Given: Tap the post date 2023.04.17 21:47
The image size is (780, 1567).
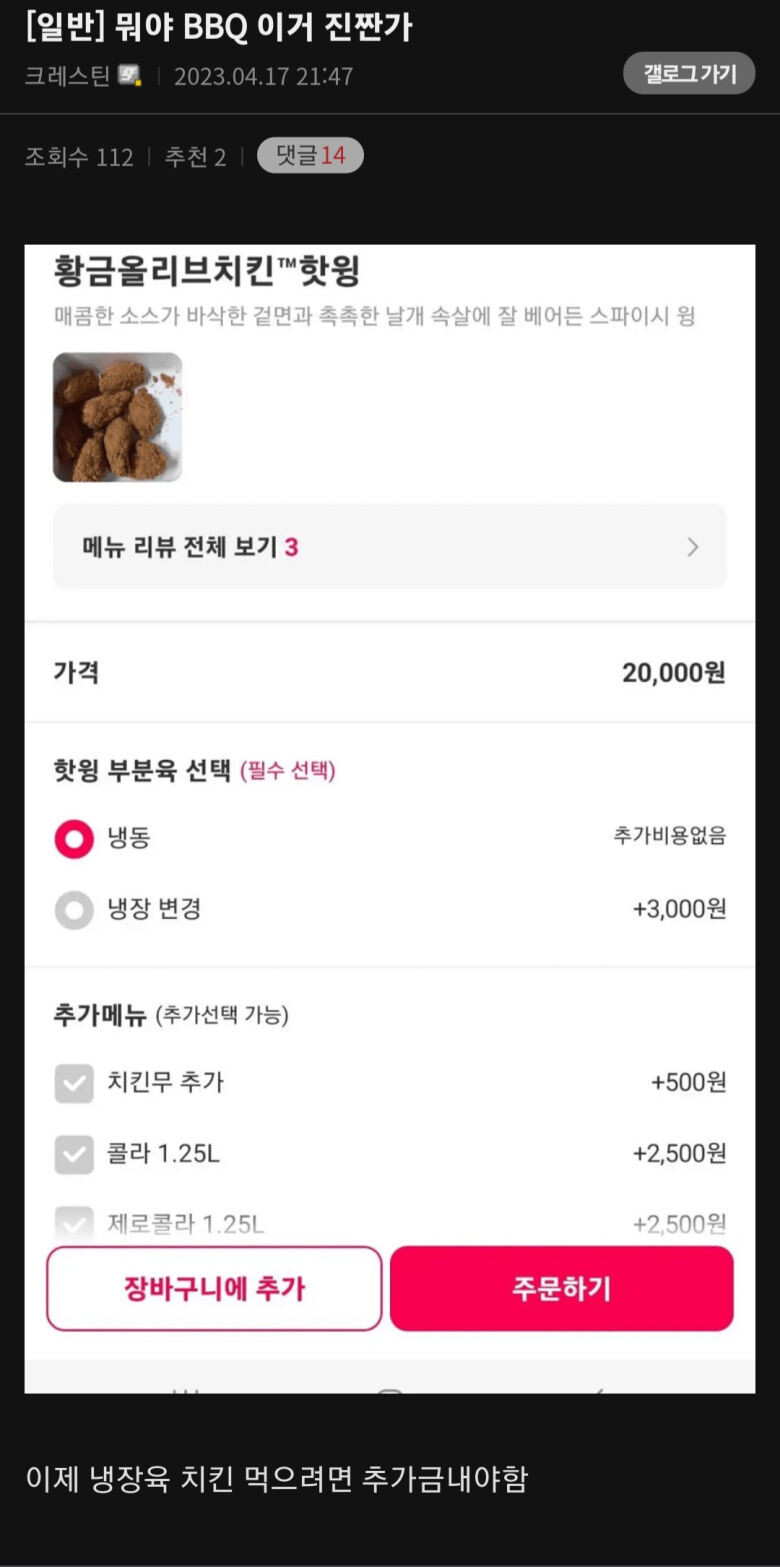Looking at the screenshot, I should pos(263,76).
